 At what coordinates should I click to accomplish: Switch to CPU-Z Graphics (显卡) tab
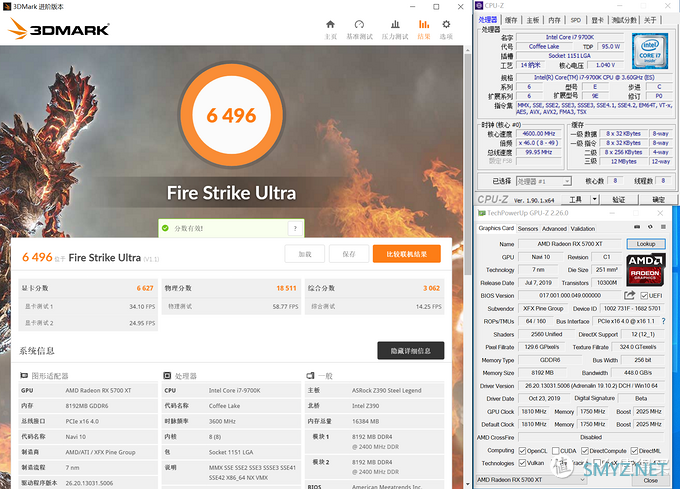pyautogui.click(x=597, y=20)
